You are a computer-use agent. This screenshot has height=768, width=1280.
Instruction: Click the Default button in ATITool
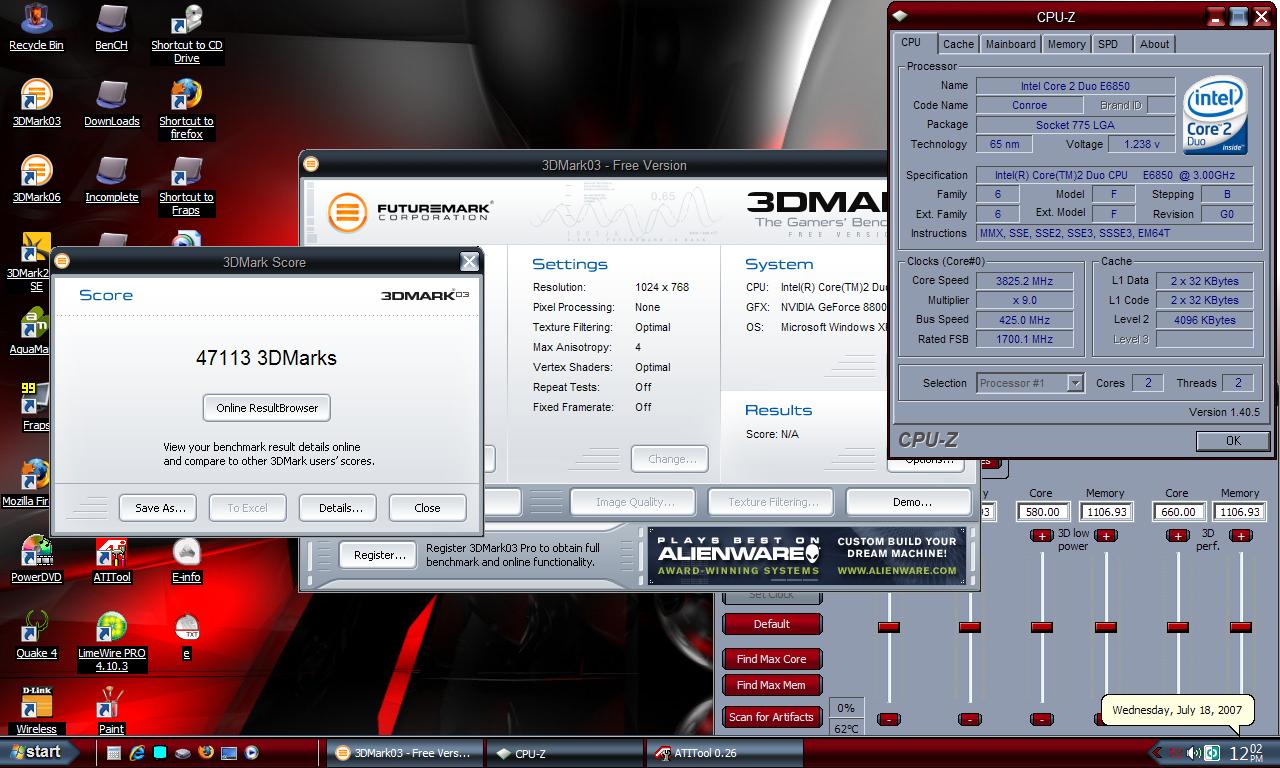(x=772, y=624)
